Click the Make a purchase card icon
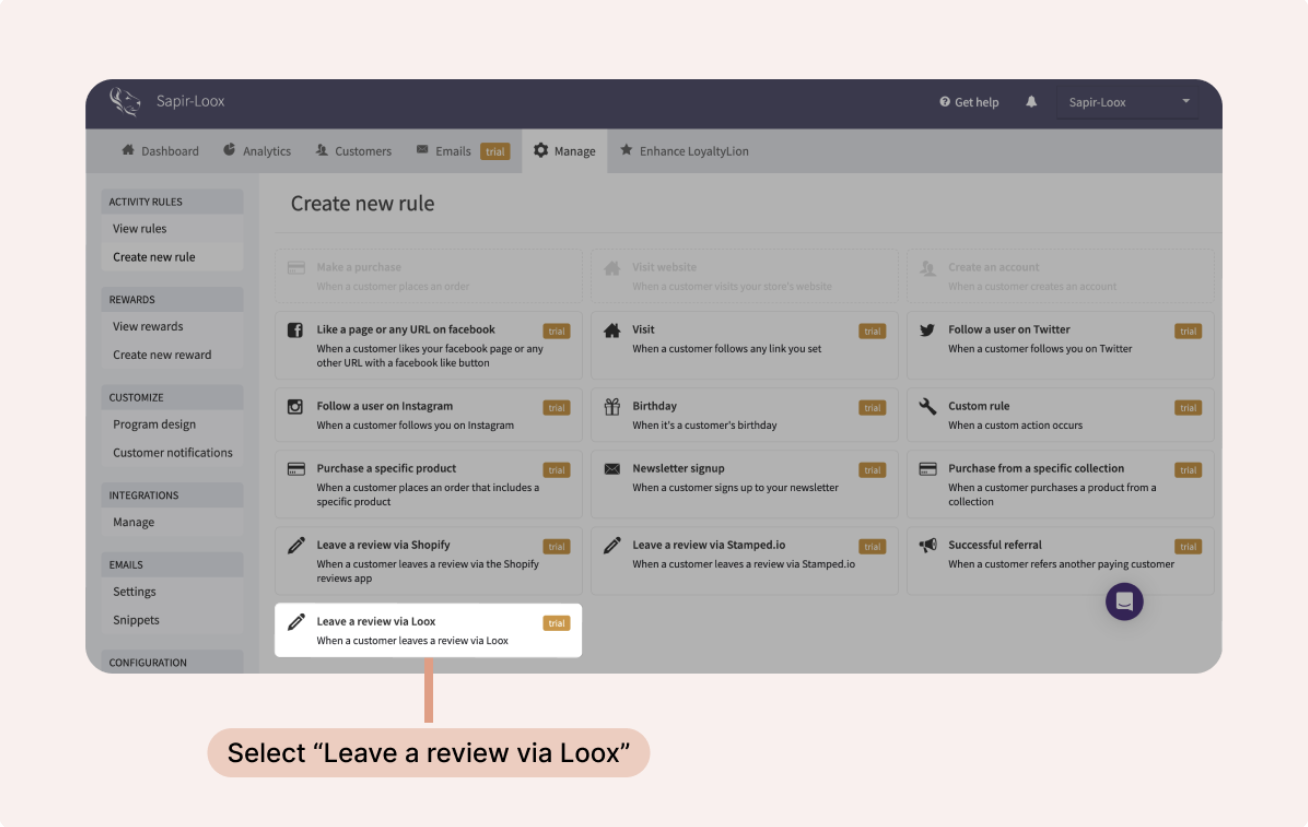The image size is (1308, 827). 296,268
